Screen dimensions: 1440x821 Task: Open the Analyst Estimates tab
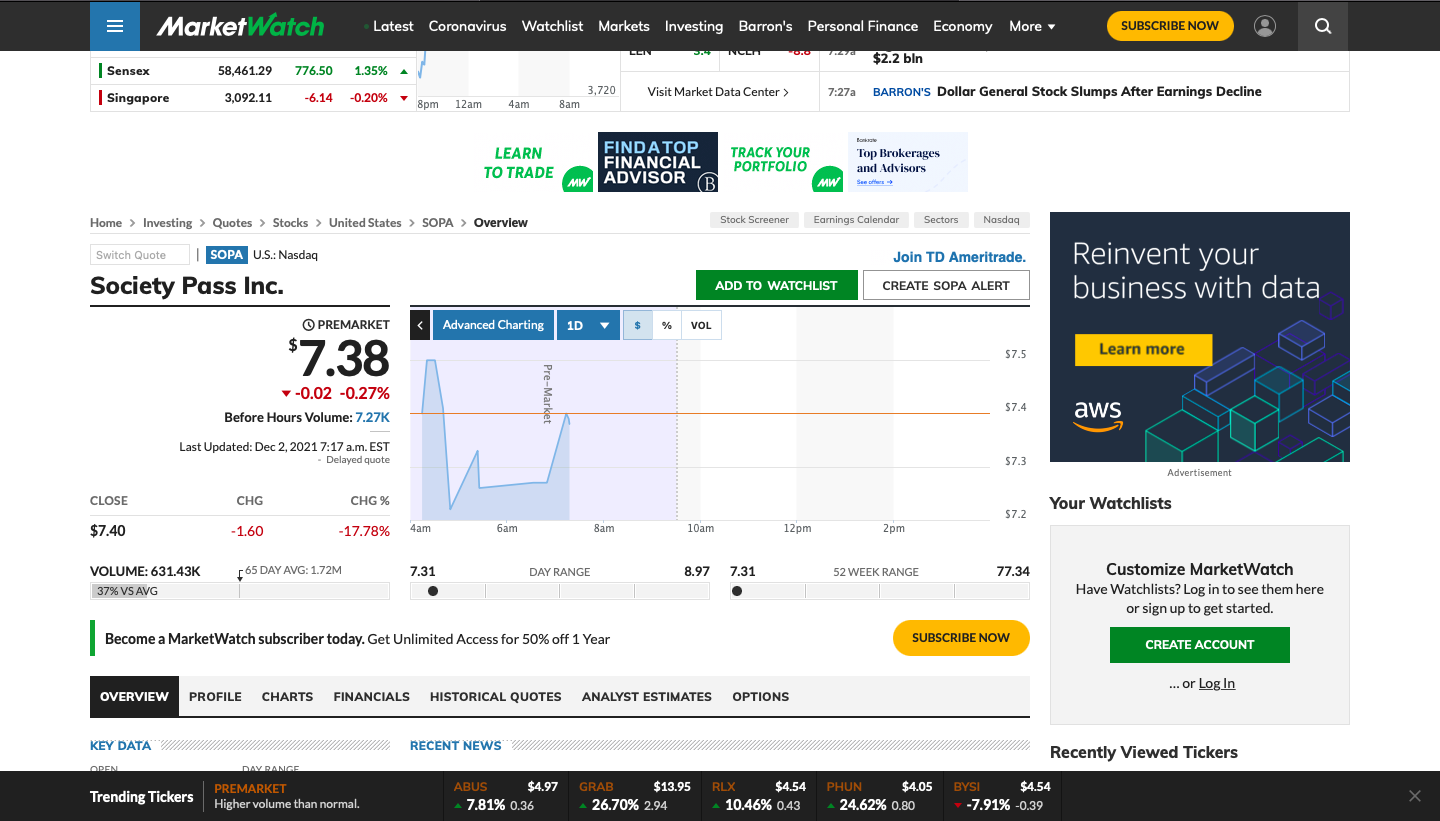[647, 697]
